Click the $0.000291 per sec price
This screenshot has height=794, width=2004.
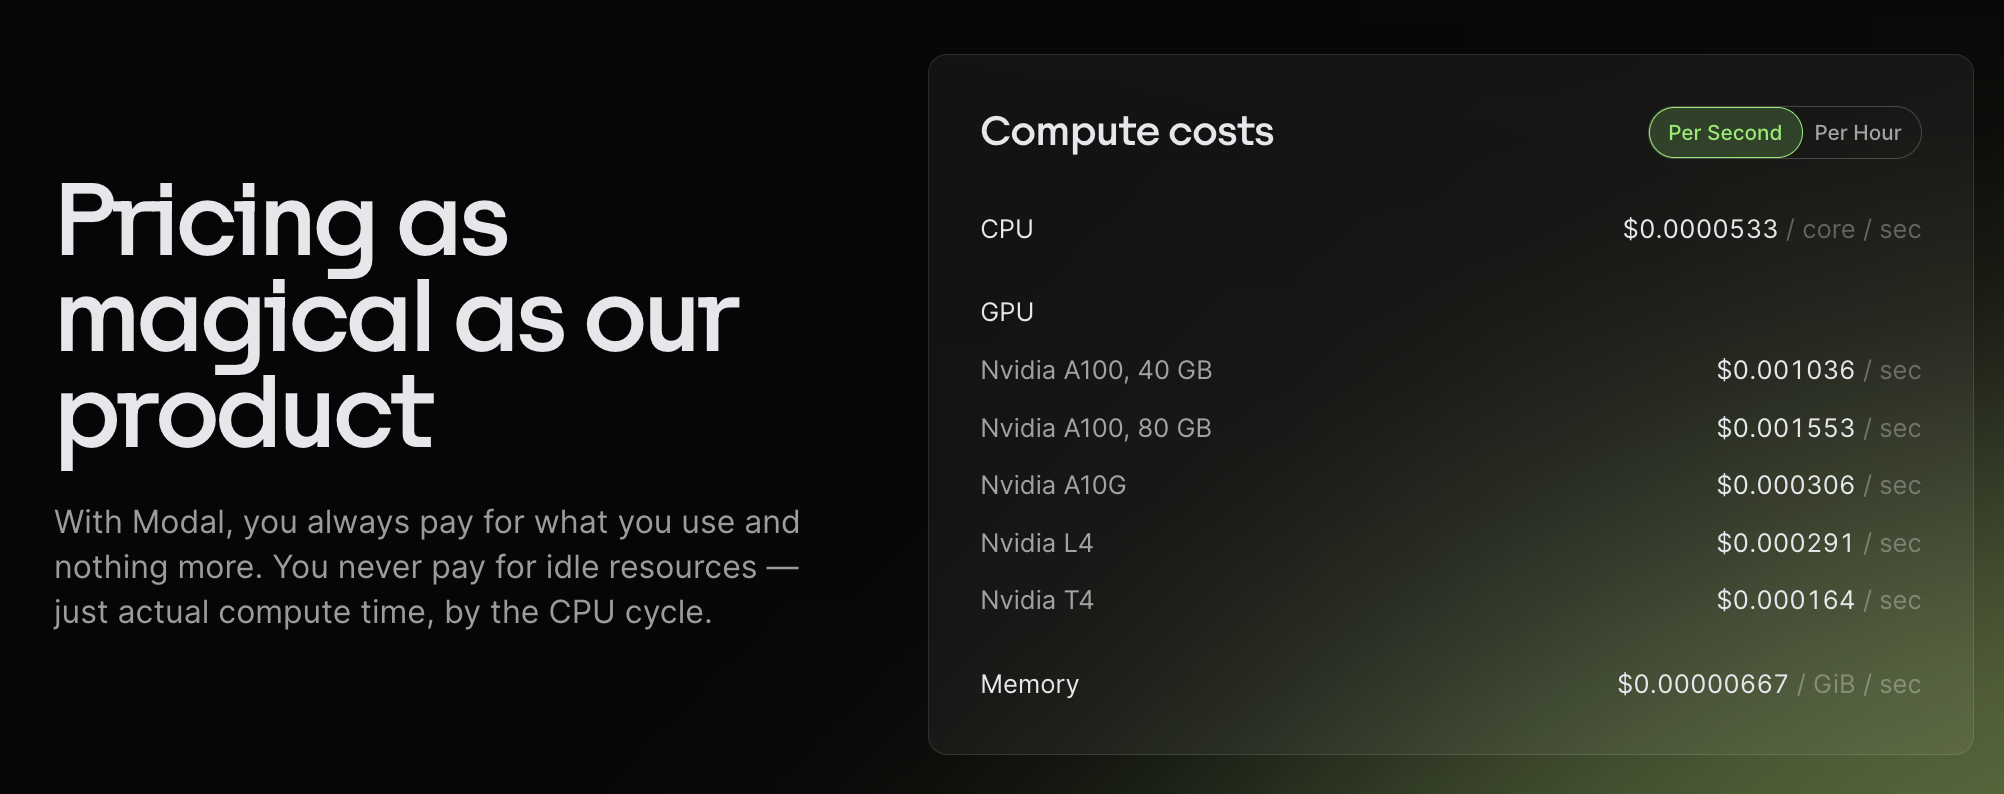click(1785, 543)
